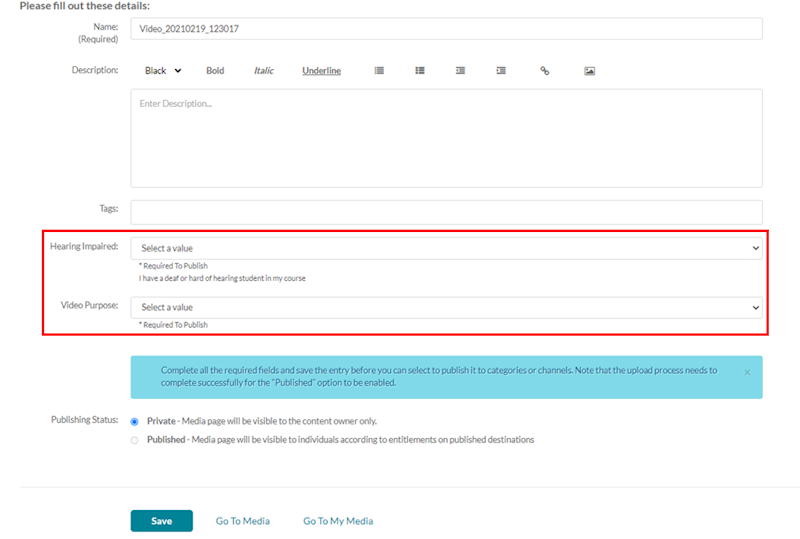This screenshot has height=539, width=800.
Task: Follow the Go To Media link
Action: point(243,521)
